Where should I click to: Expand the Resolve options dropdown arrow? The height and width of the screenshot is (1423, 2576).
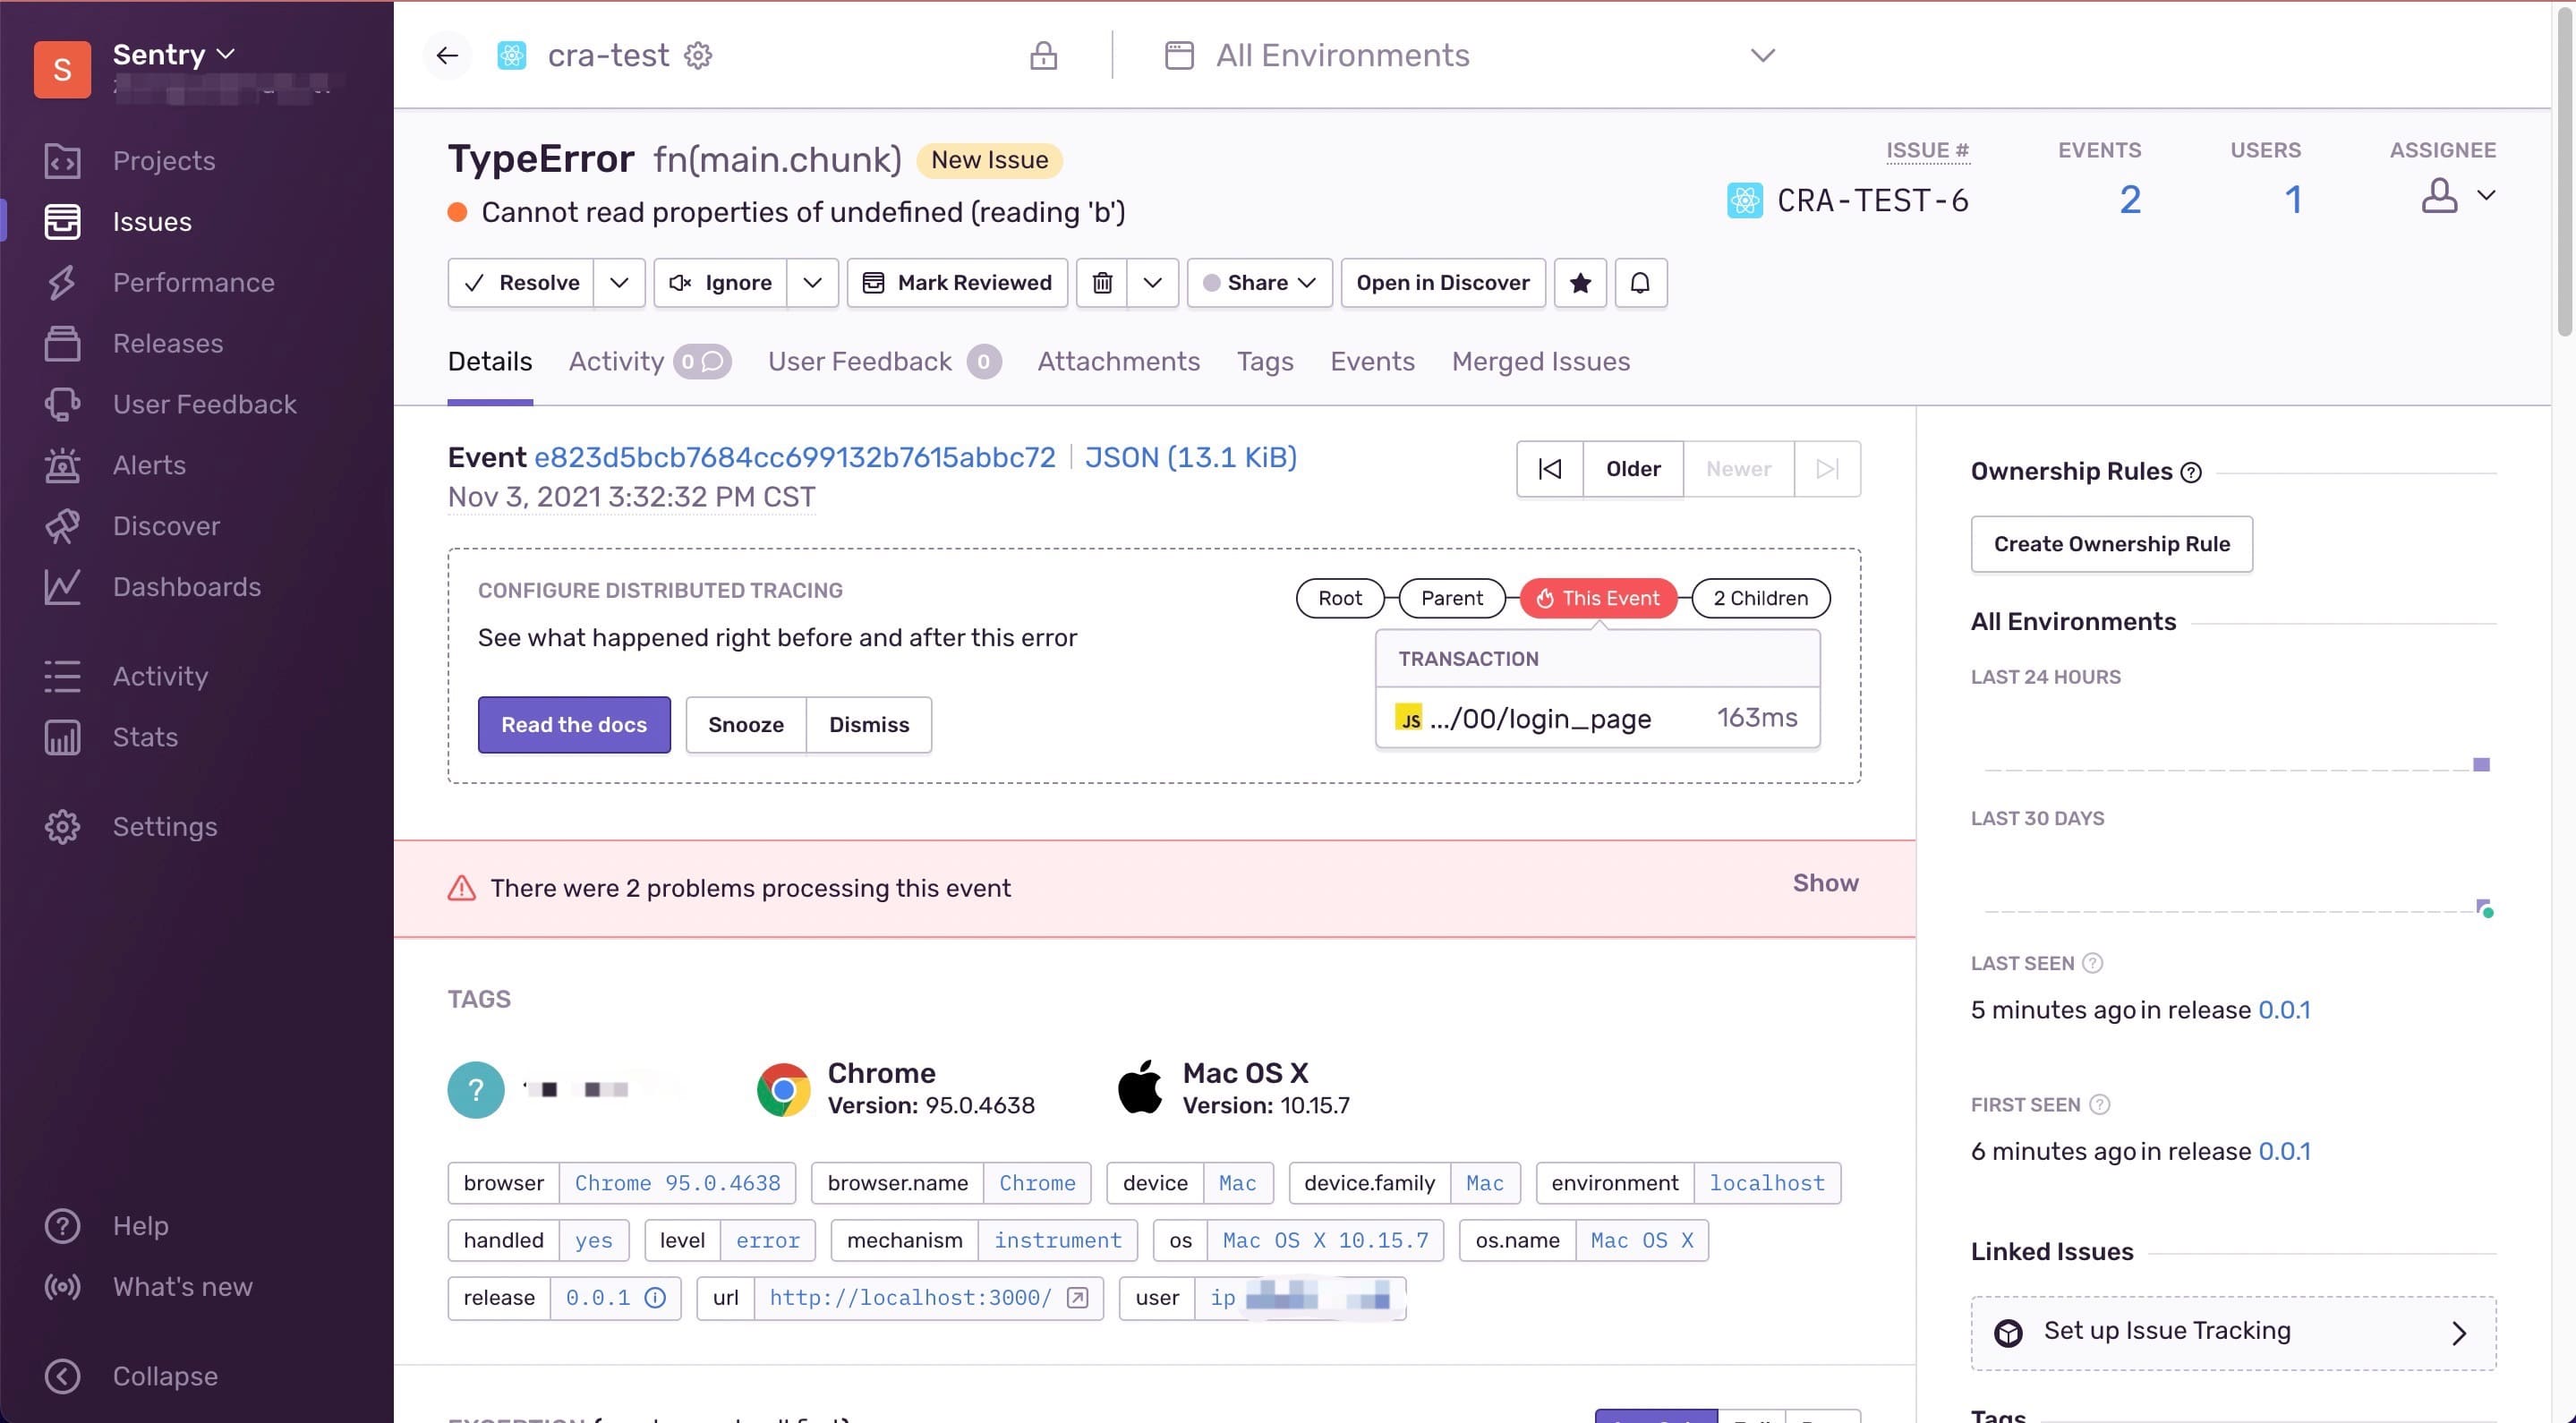pos(619,283)
